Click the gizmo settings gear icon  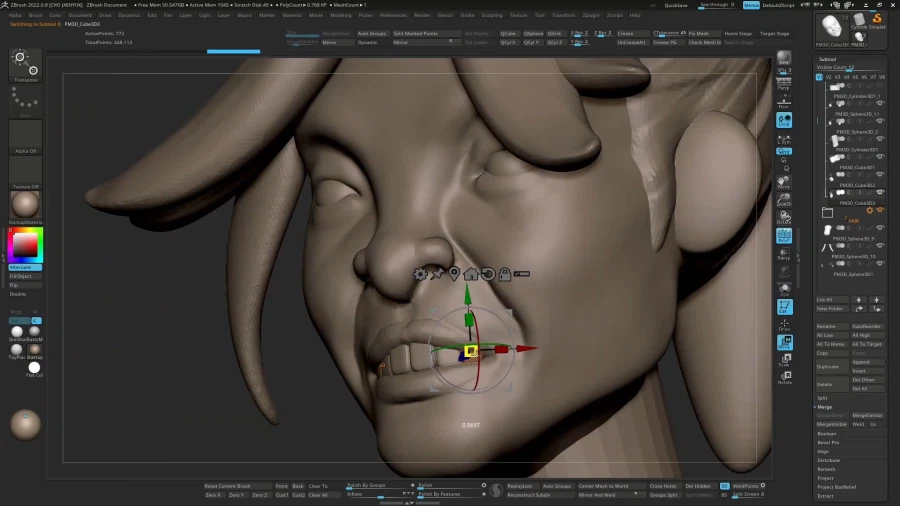420,273
